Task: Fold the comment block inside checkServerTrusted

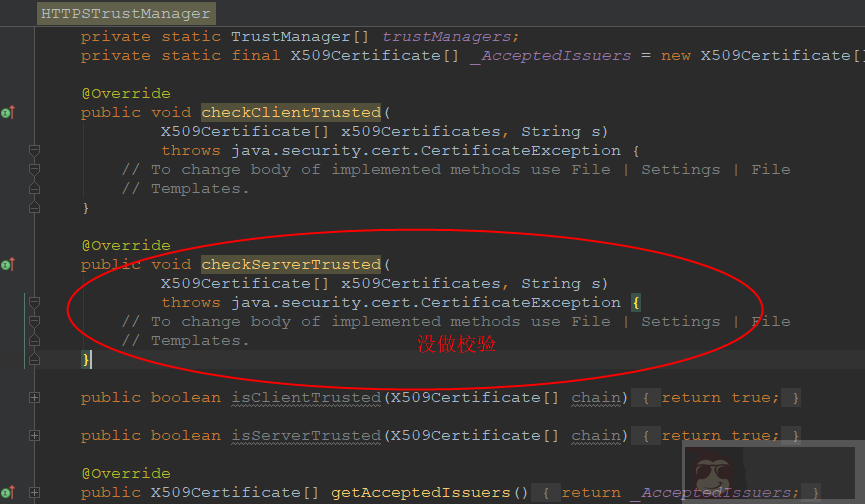Action: [34, 322]
